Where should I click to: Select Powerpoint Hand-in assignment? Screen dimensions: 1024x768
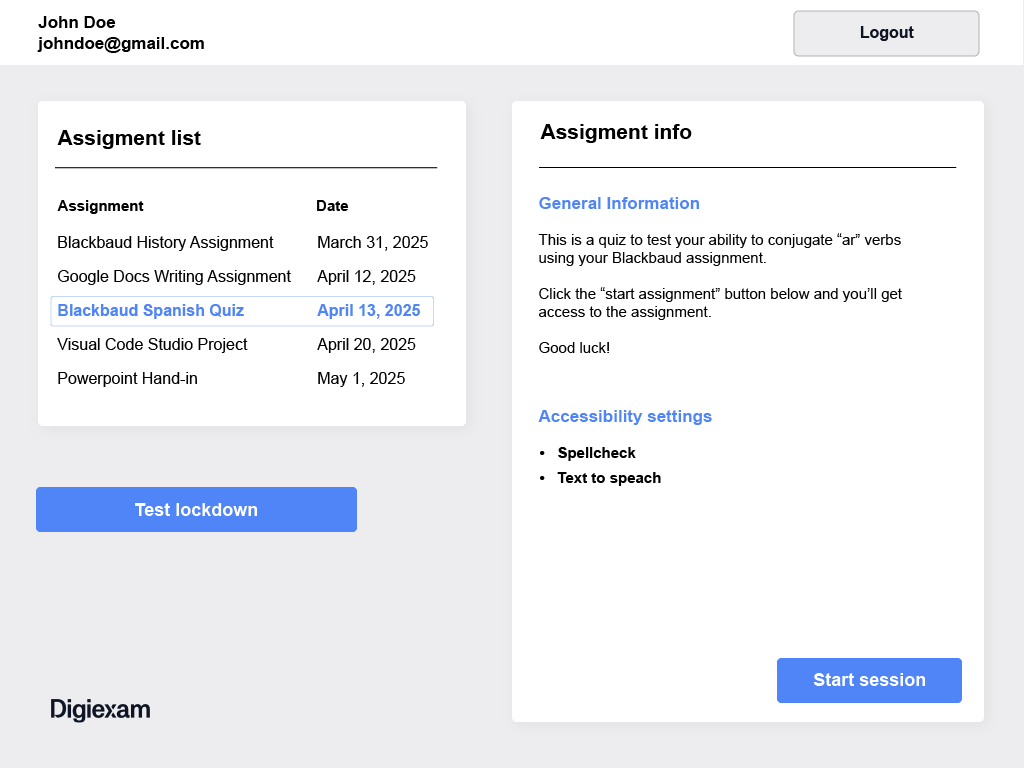pyautogui.click(x=242, y=378)
